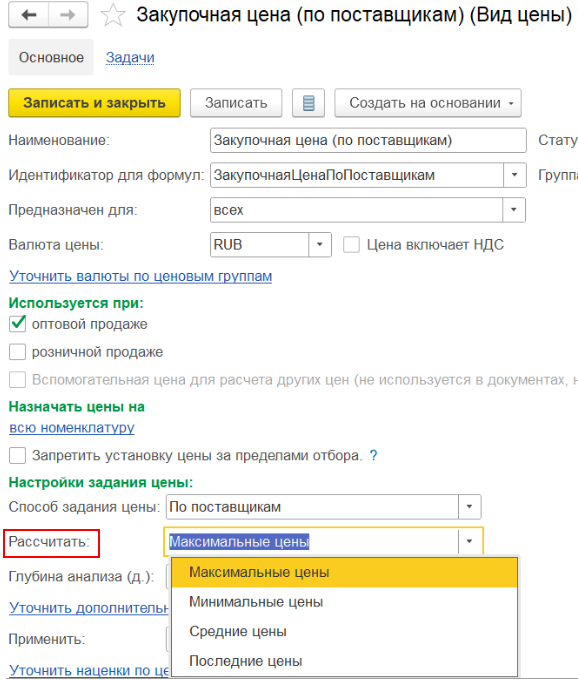This screenshot has height=680, width=578.
Task: Open Уточнить валюты по ценовым группам link
Action: pos(141,276)
